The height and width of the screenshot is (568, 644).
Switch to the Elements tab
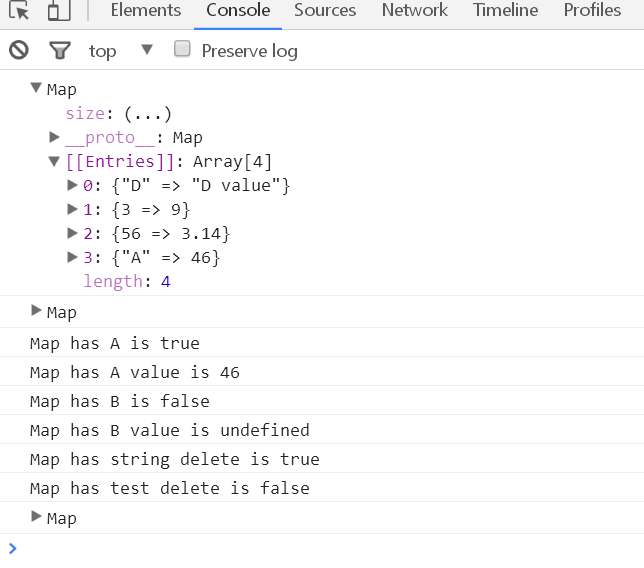point(145,10)
